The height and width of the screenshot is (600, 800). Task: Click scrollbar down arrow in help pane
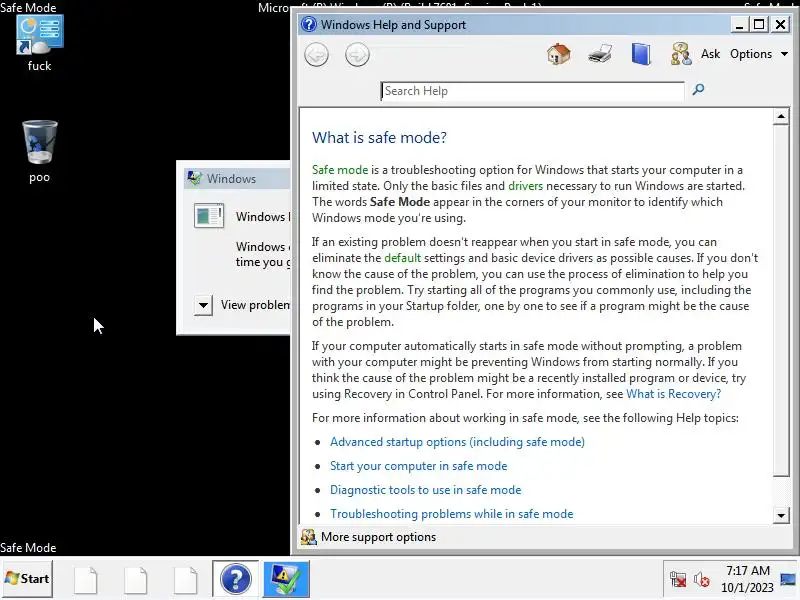tap(781, 515)
